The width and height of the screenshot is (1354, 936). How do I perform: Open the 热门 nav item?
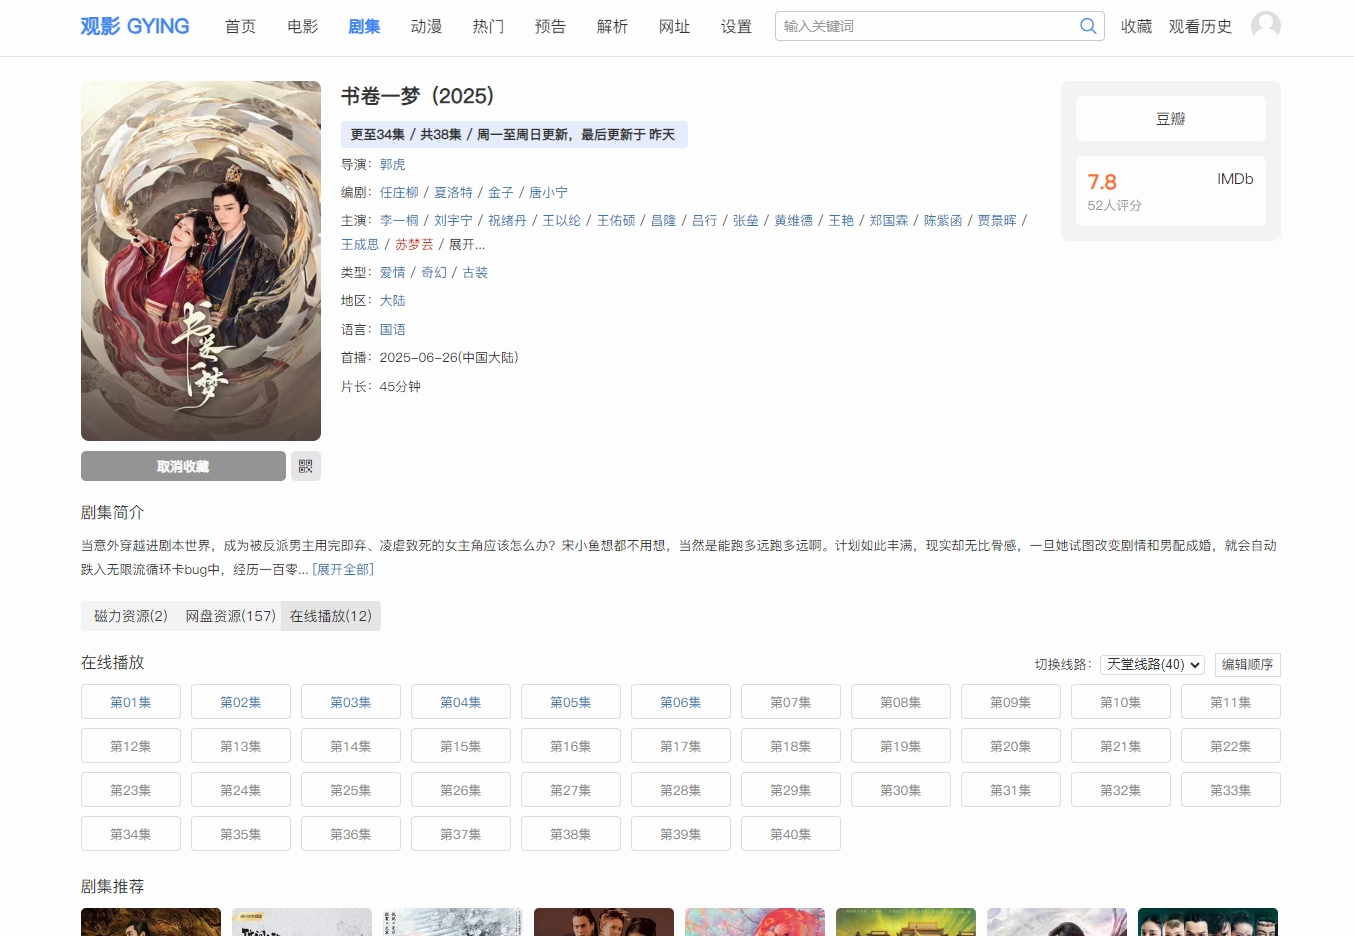pos(489,26)
